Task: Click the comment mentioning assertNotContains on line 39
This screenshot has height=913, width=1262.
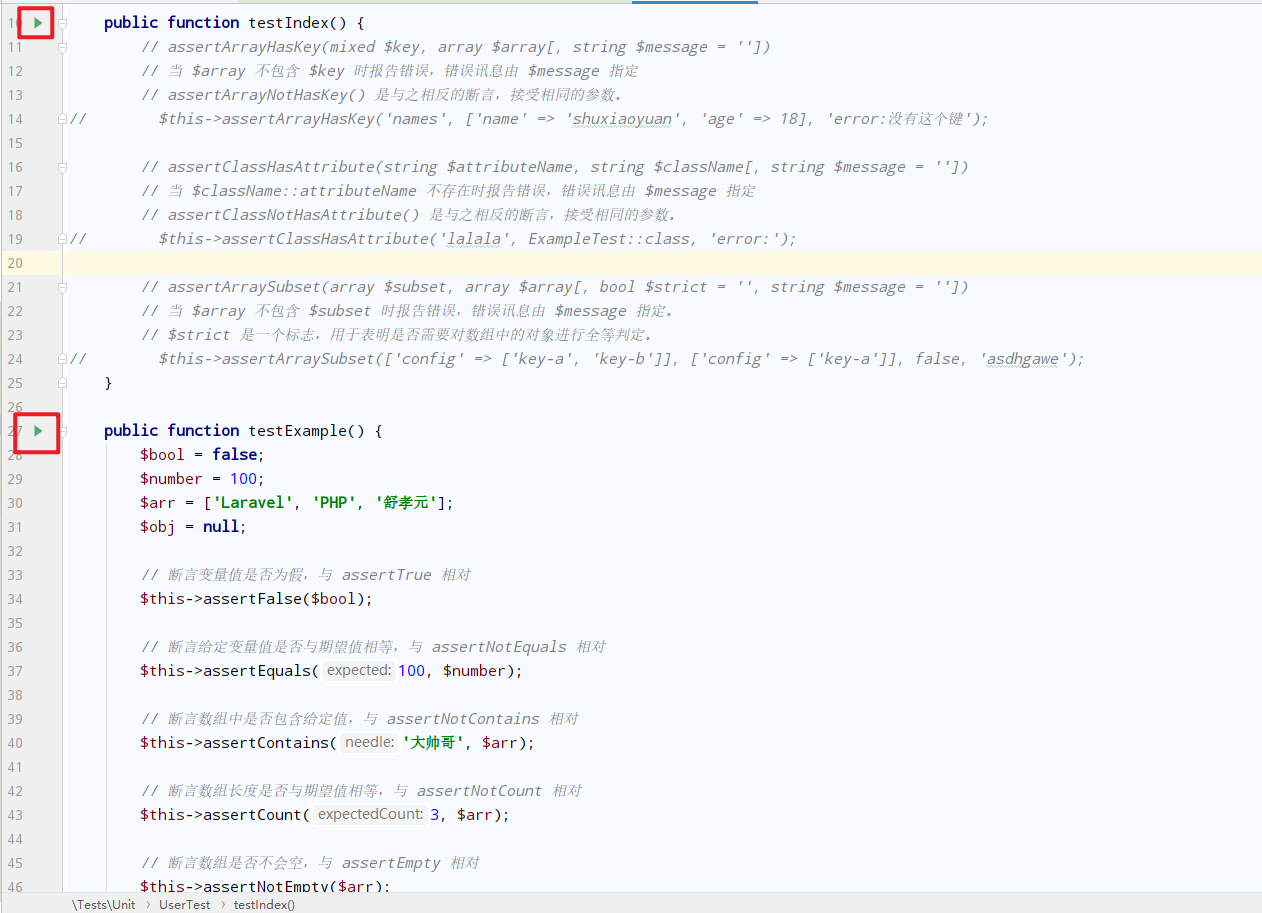Action: tap(360, 718)
